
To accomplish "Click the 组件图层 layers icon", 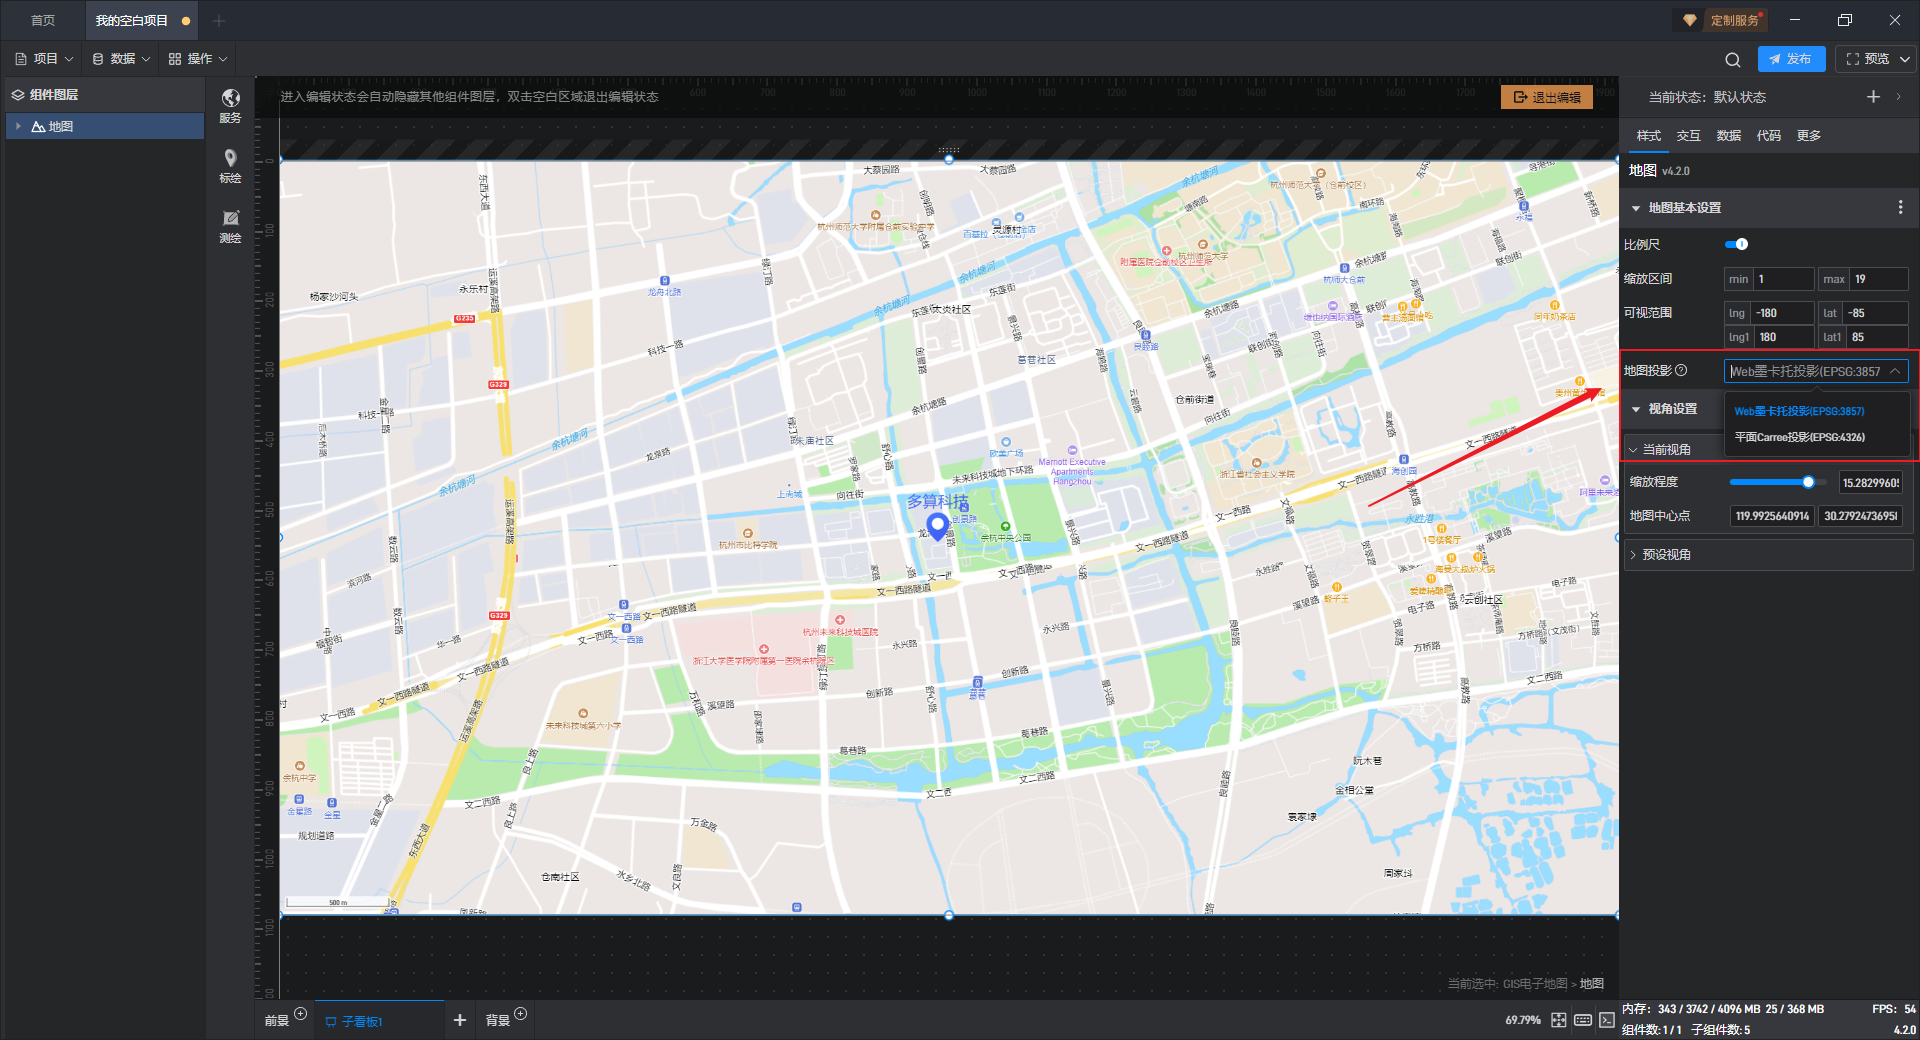I will point(18,95).
